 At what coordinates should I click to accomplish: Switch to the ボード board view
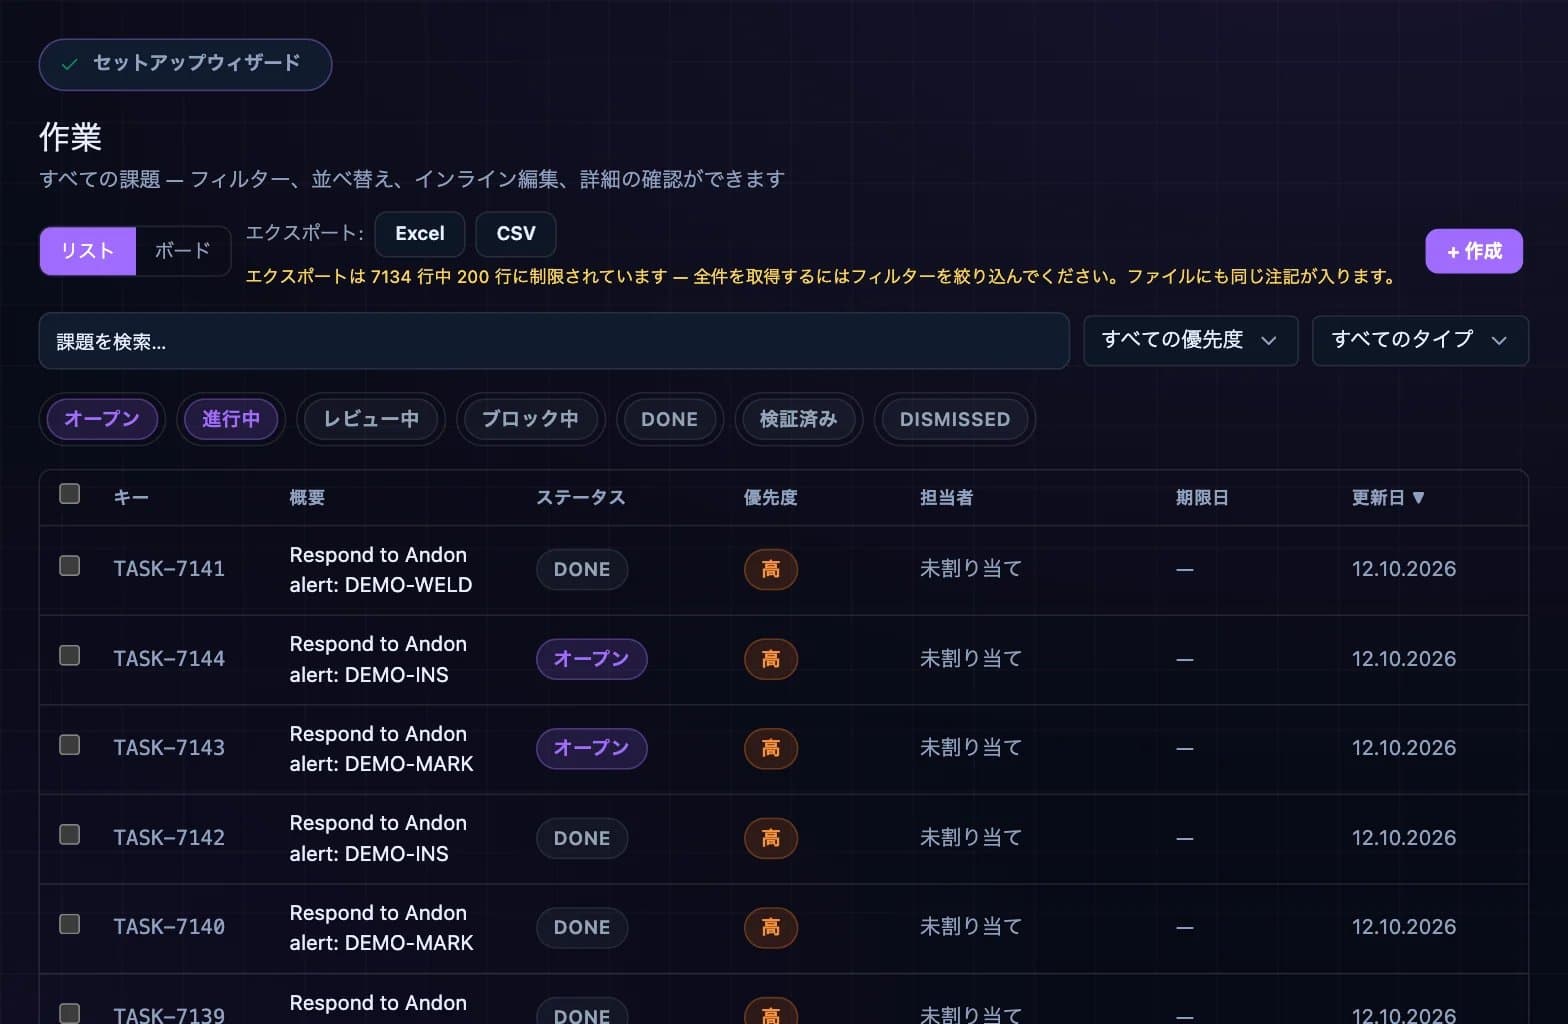pyautogui.click(x=183, y=251)
